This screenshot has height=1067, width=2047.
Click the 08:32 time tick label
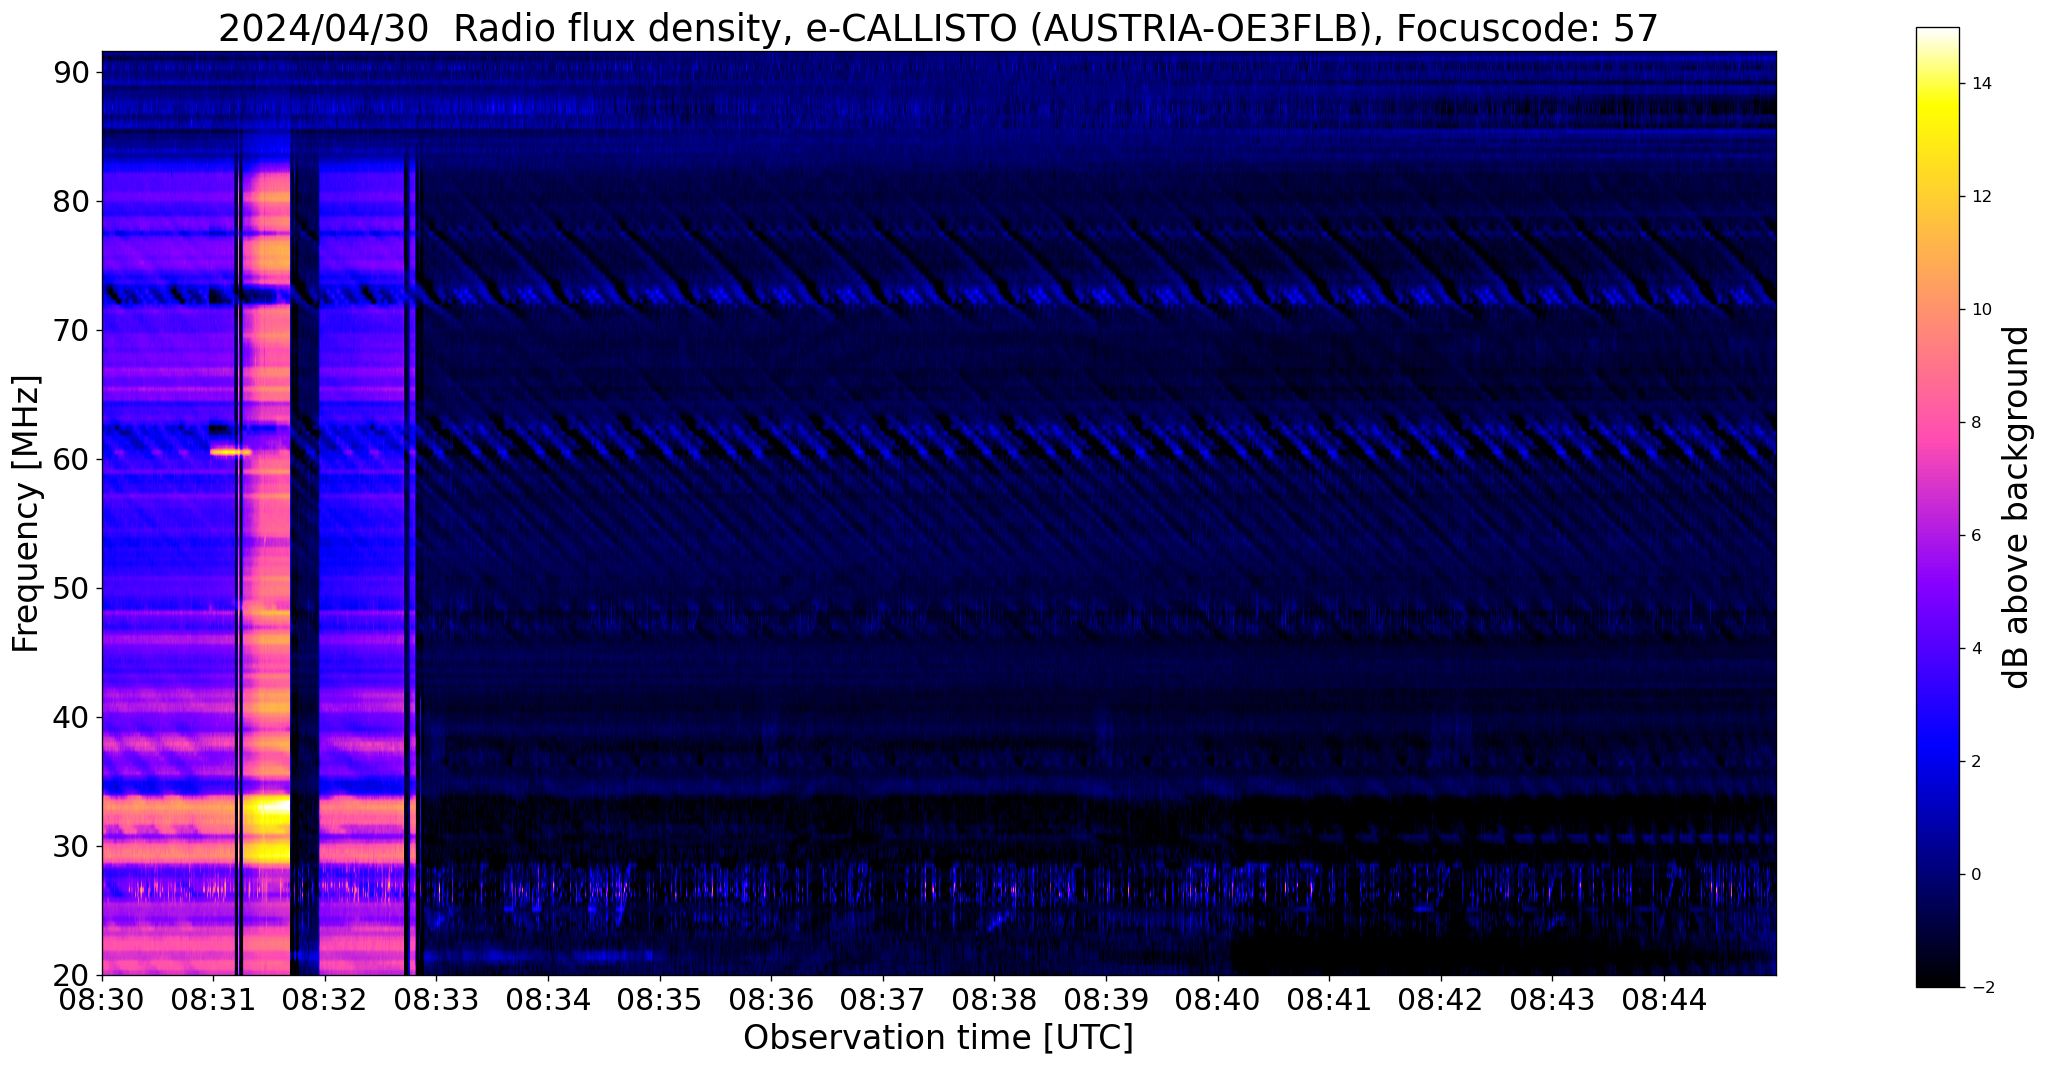click(x=325, y=999)
